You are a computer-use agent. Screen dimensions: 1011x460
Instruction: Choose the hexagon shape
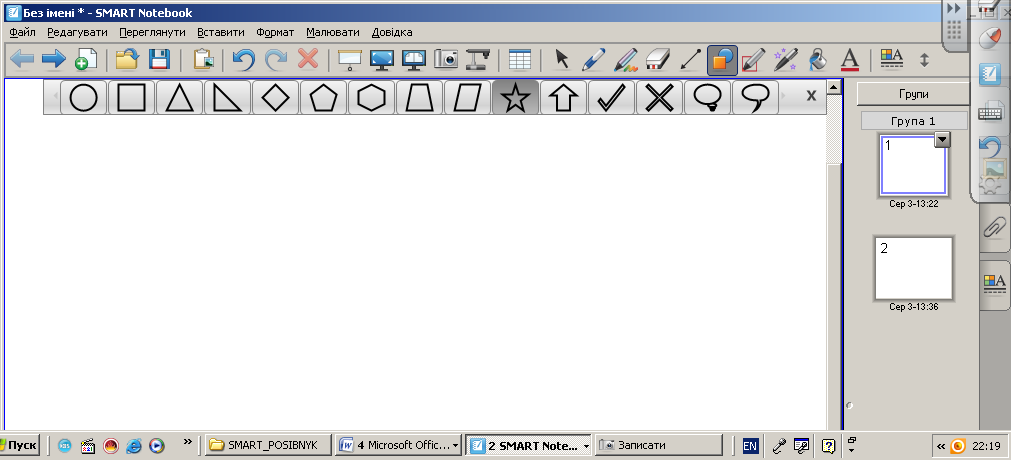(x=371, y=98)
